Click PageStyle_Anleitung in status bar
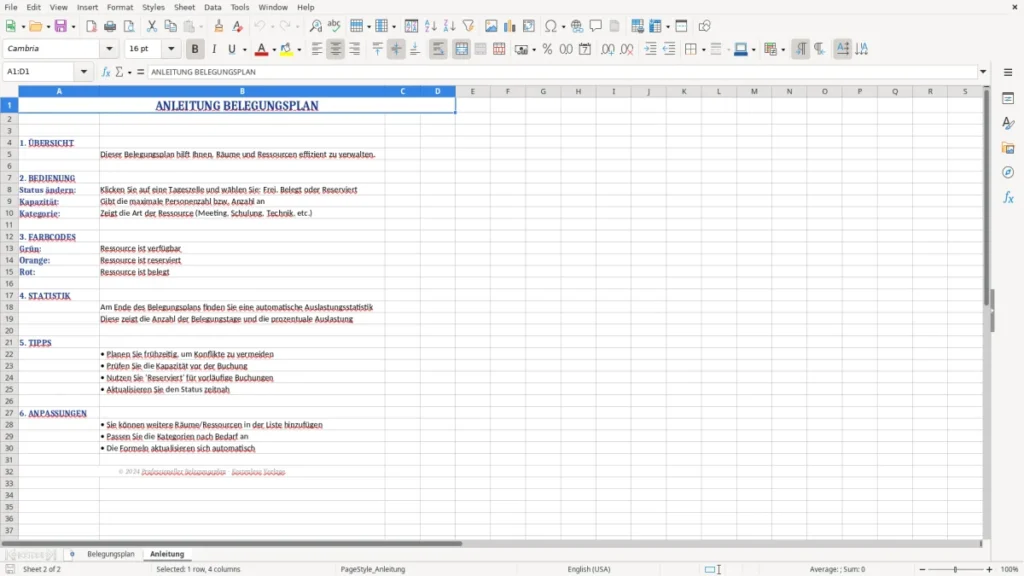Viewport: 1024px width, 576px height. [372, 569]
